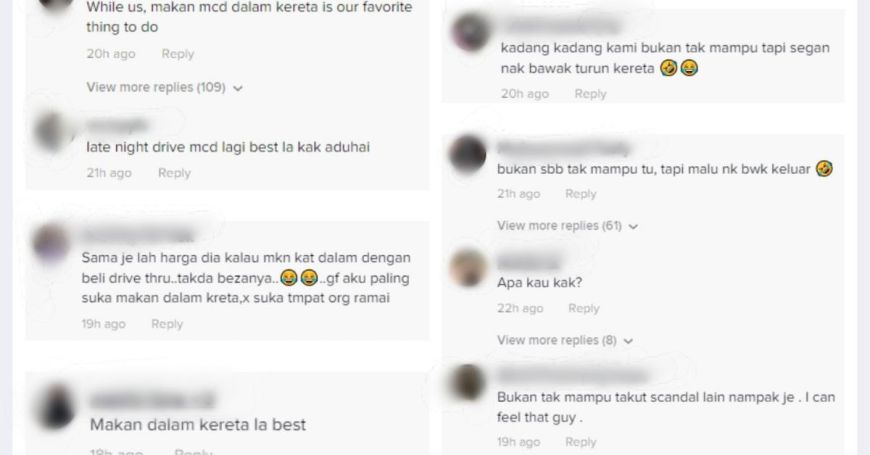Reply to "makan mcd dalam kereta" comment
The height and width of the screenshot is (455, 870).
point(178,54)
